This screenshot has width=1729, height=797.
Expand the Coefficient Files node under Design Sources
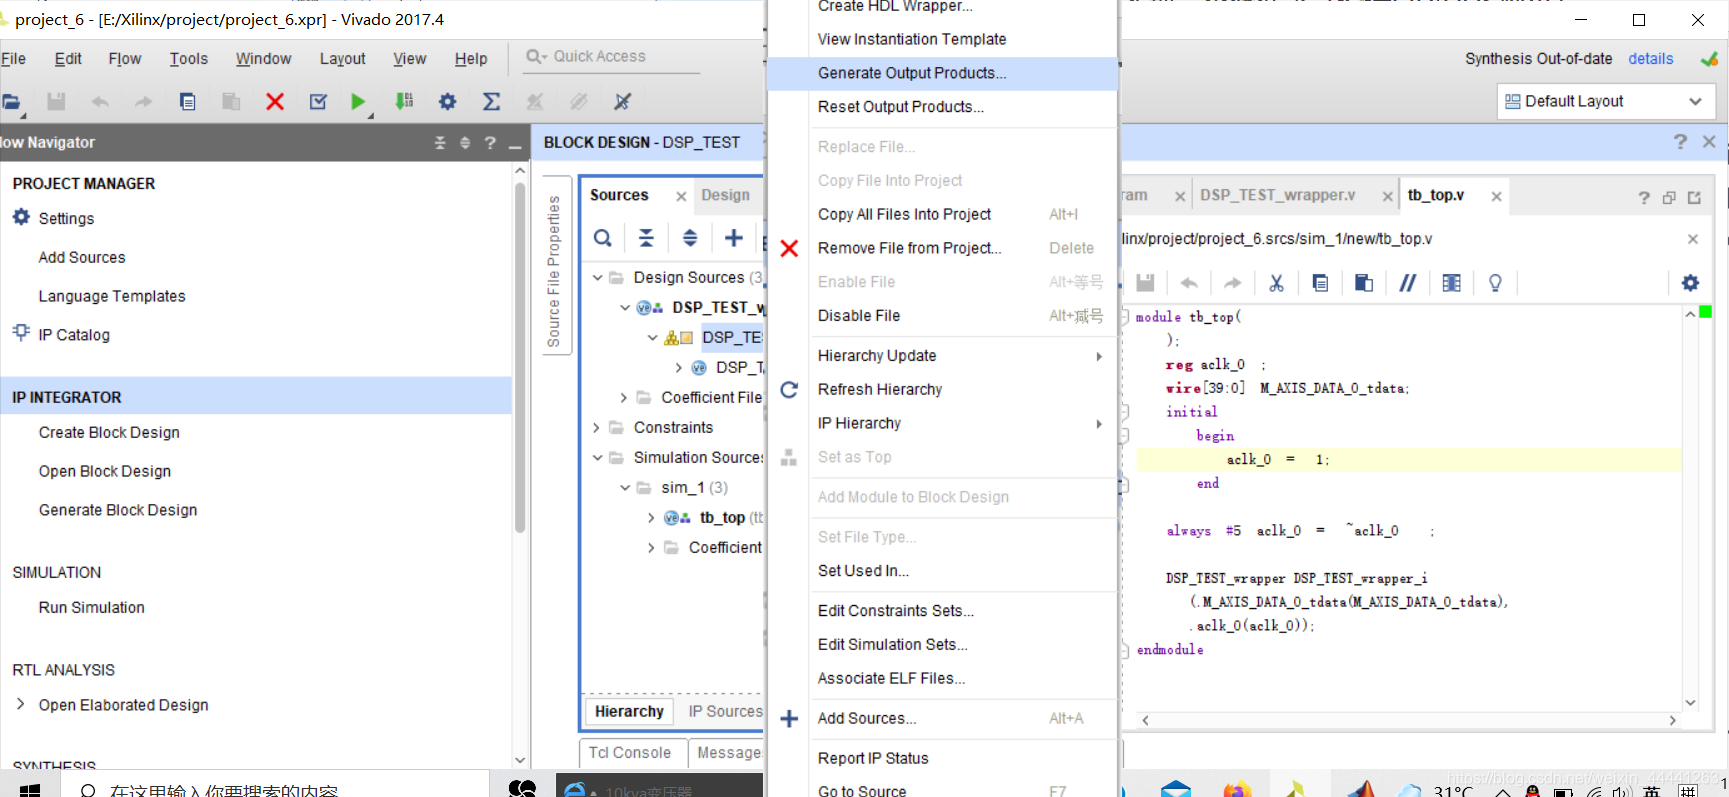(624, 397)
